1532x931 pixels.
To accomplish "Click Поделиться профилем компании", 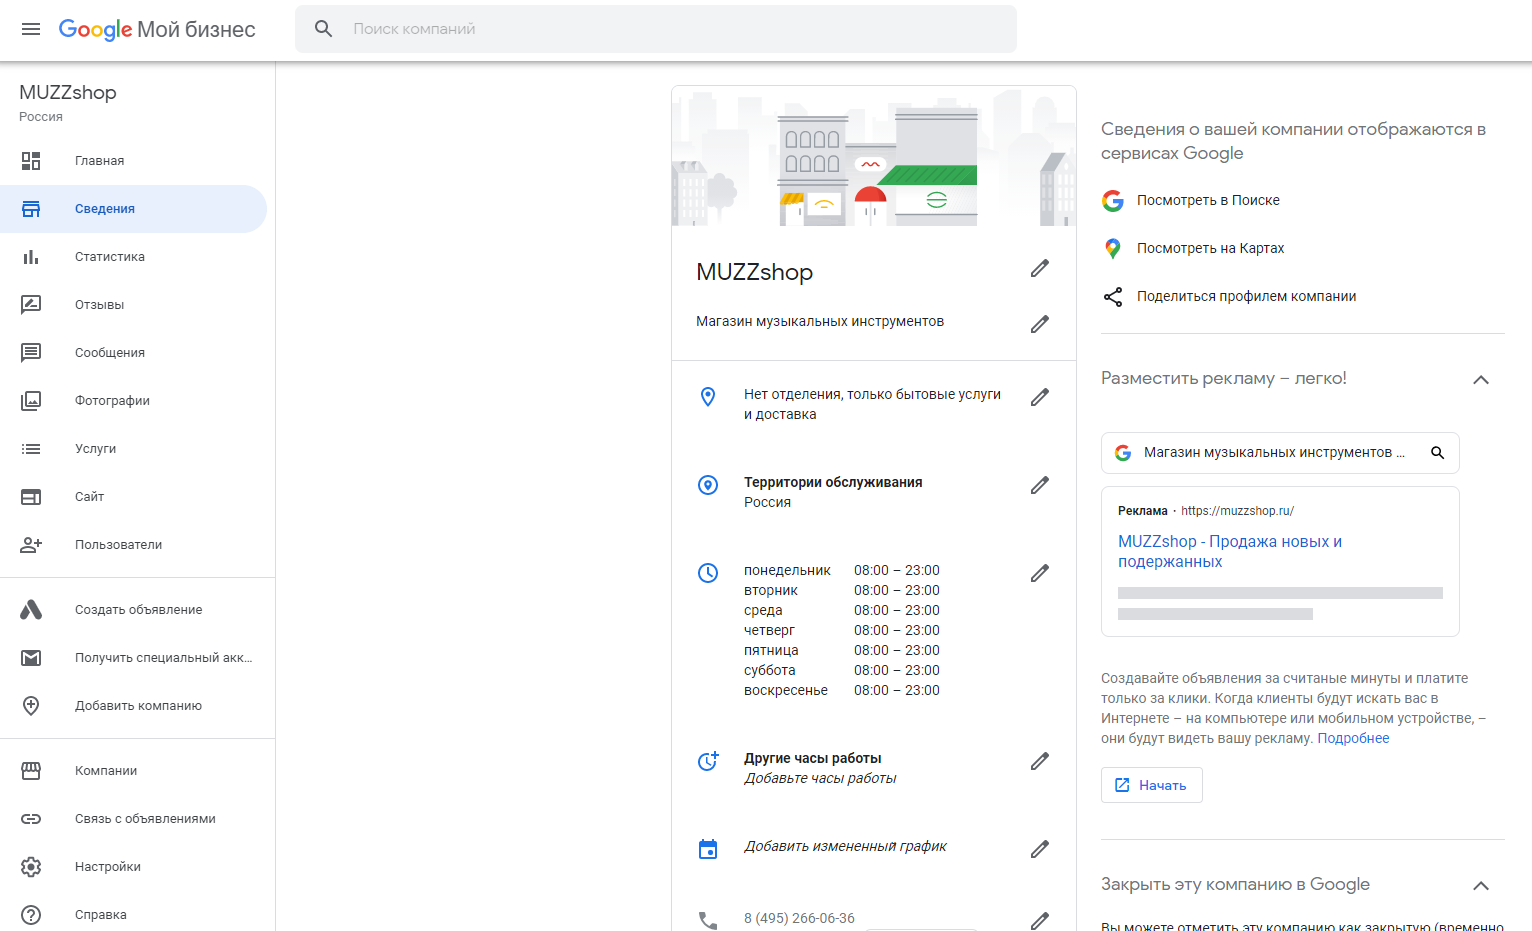I will tap(1246, 297).
